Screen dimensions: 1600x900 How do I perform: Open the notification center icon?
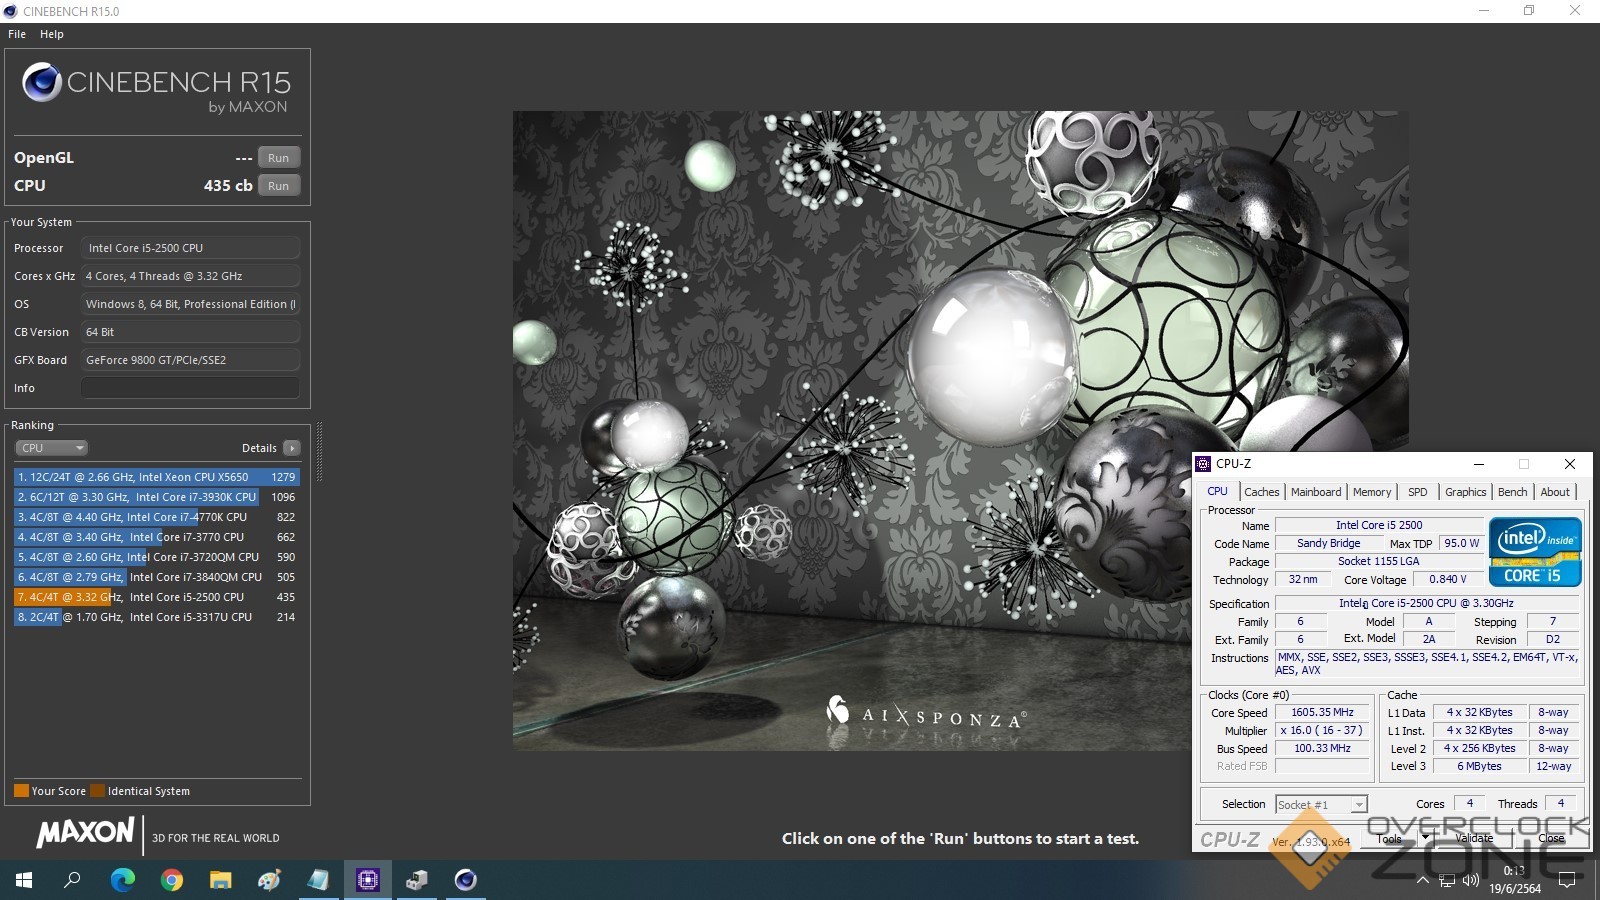coord(1567,880)
